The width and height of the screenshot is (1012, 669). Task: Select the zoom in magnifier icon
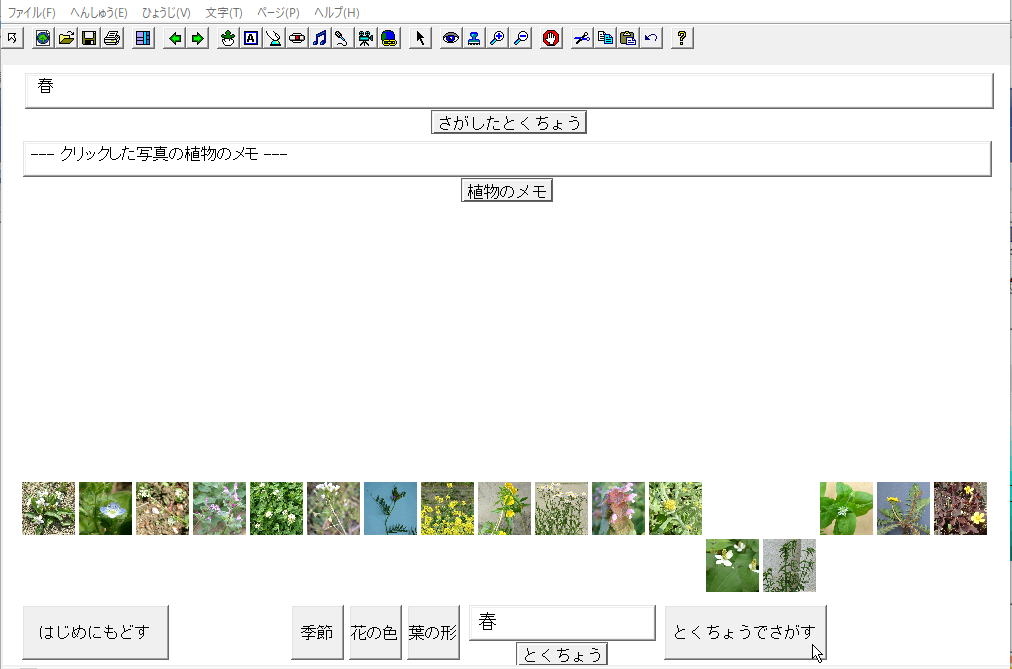497,38
